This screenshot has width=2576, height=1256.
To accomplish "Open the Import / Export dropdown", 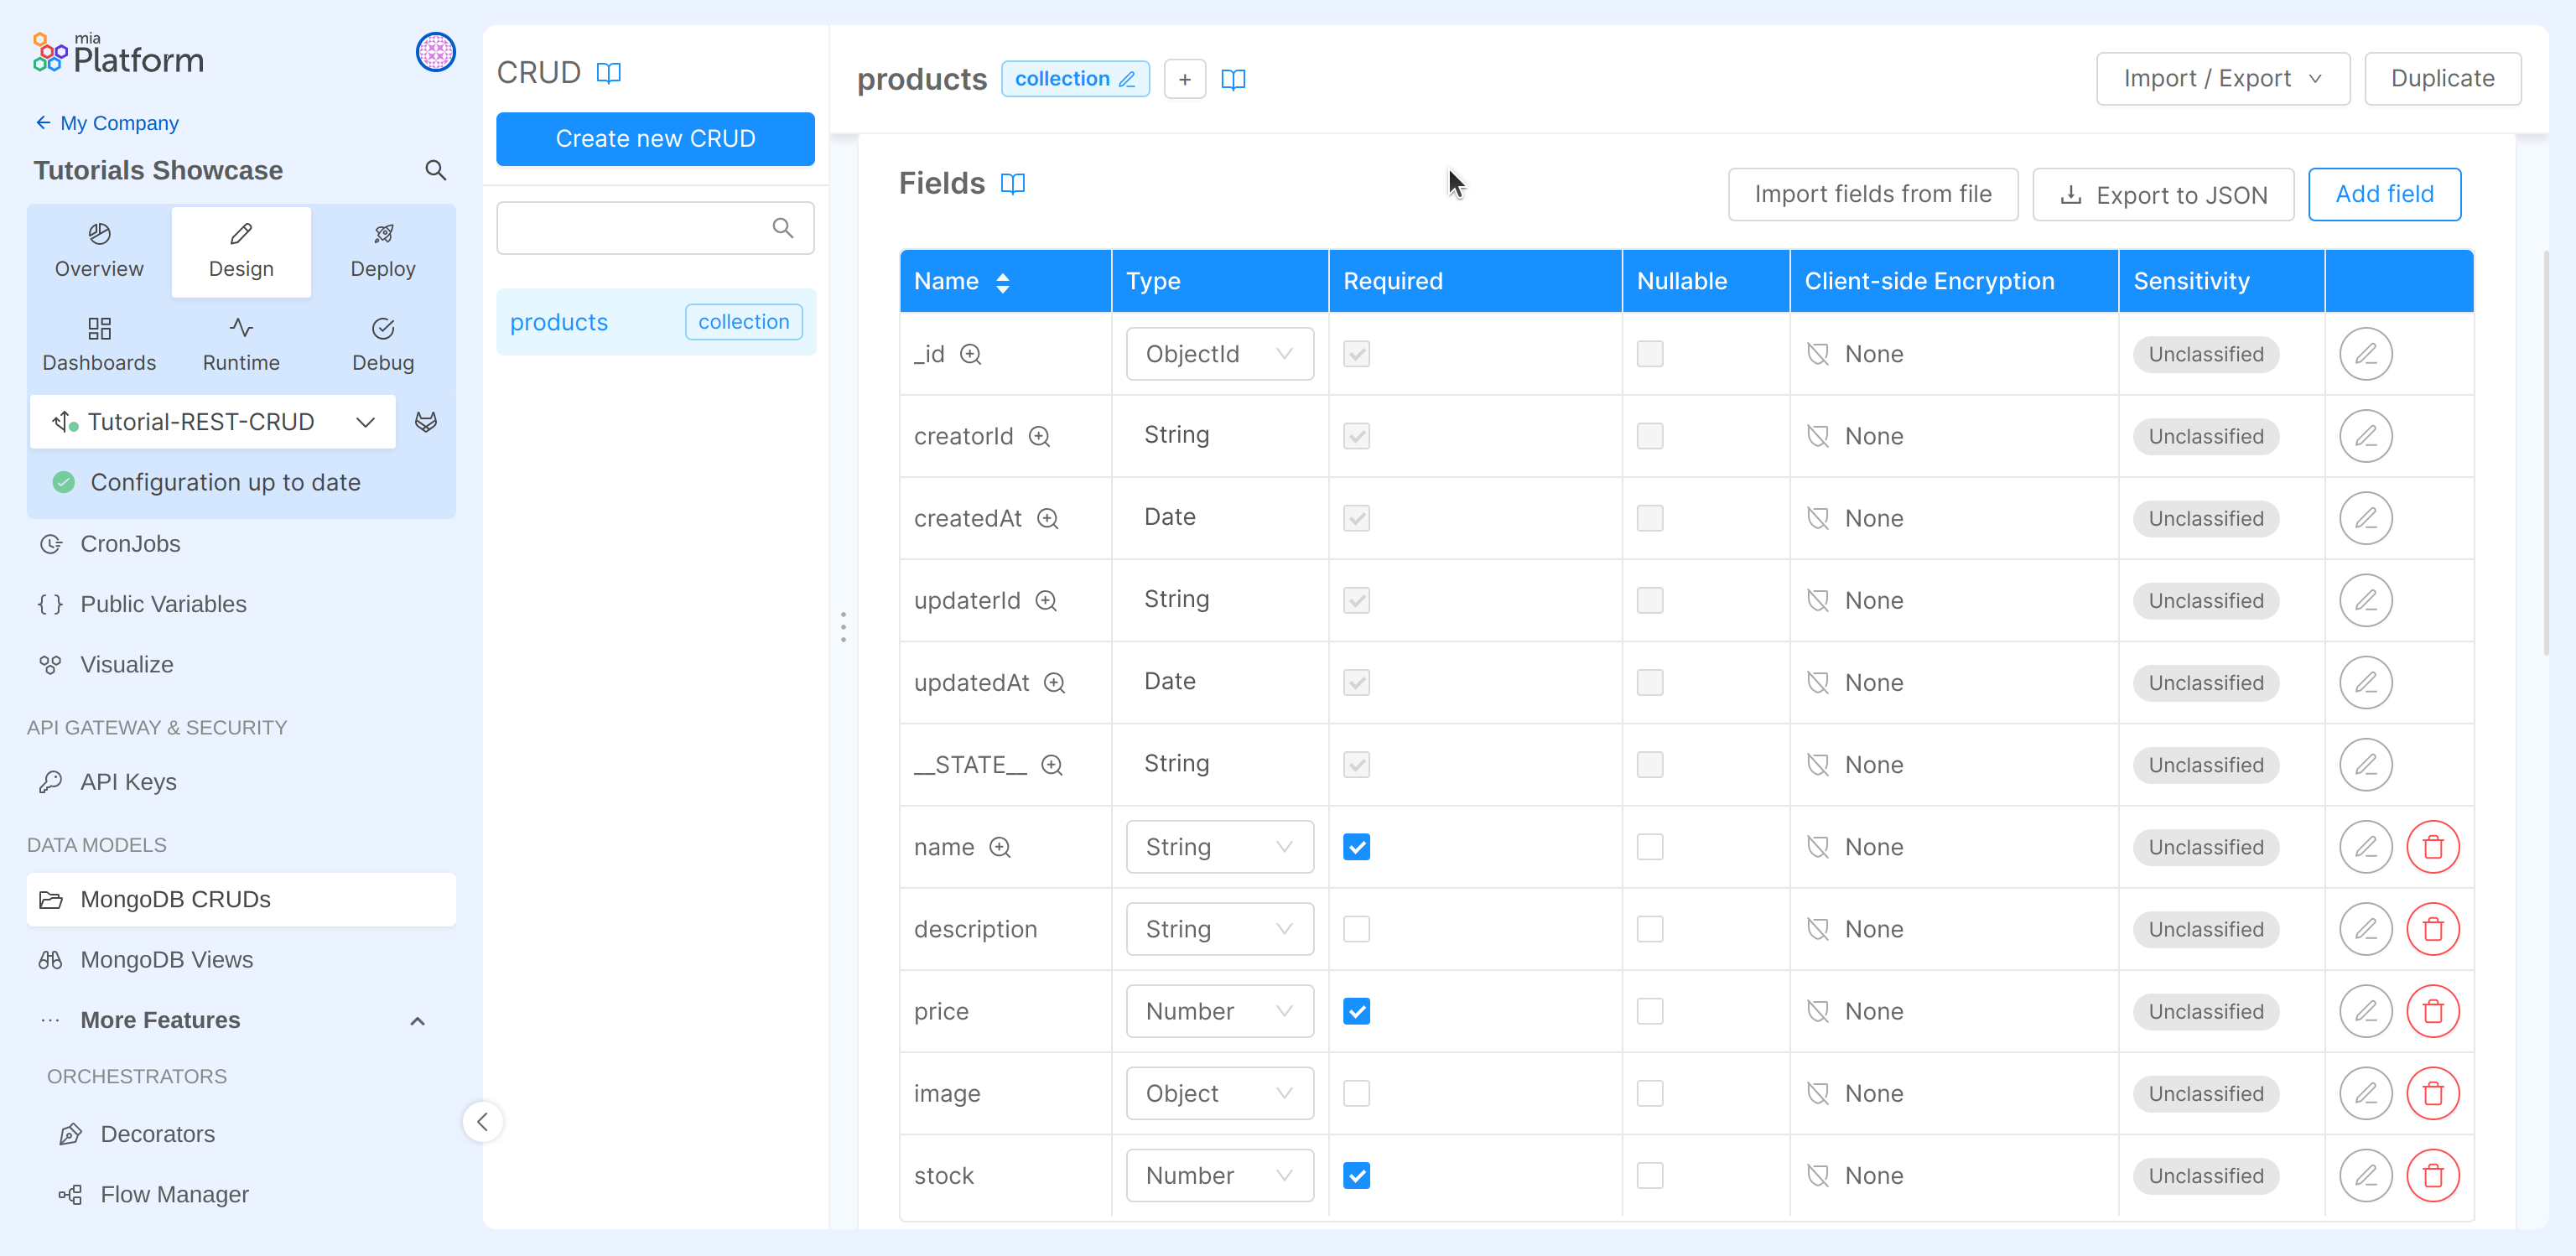I will 2222,79.
